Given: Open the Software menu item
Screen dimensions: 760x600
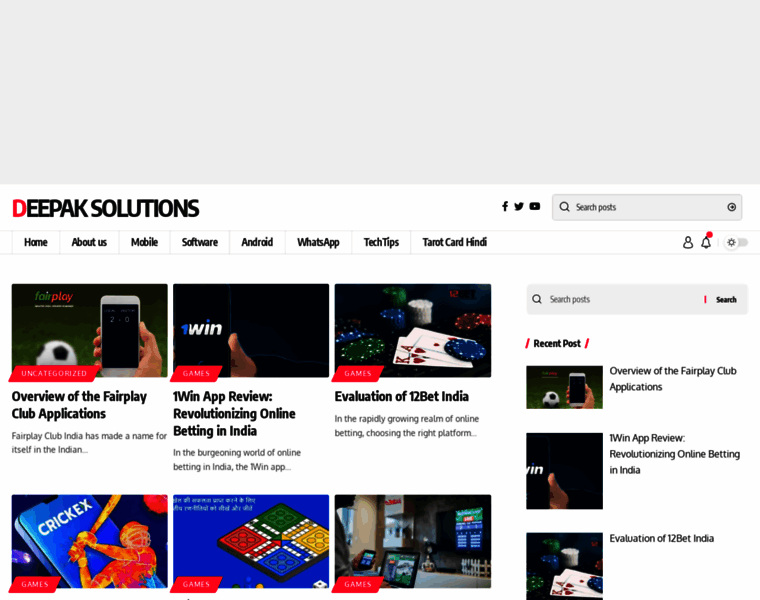Looking at the screenshot, I should [200, 242].
